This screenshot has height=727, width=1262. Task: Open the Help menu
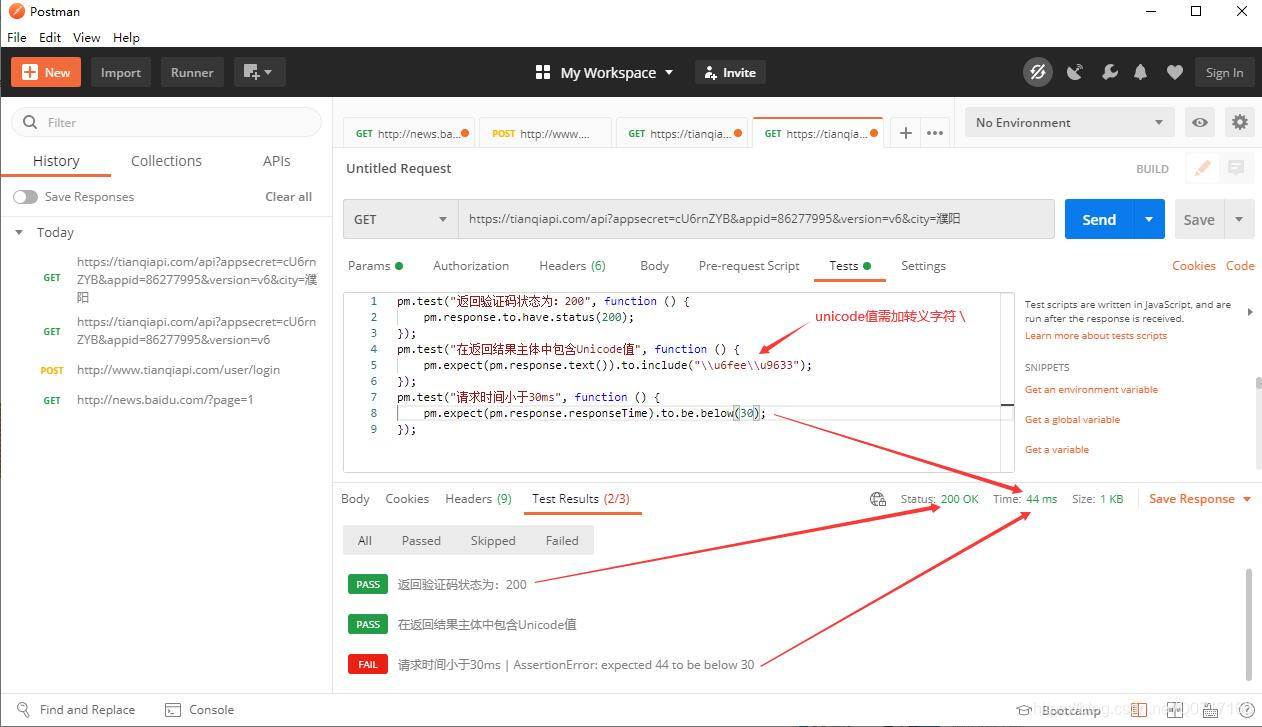(x=126, y=37)
